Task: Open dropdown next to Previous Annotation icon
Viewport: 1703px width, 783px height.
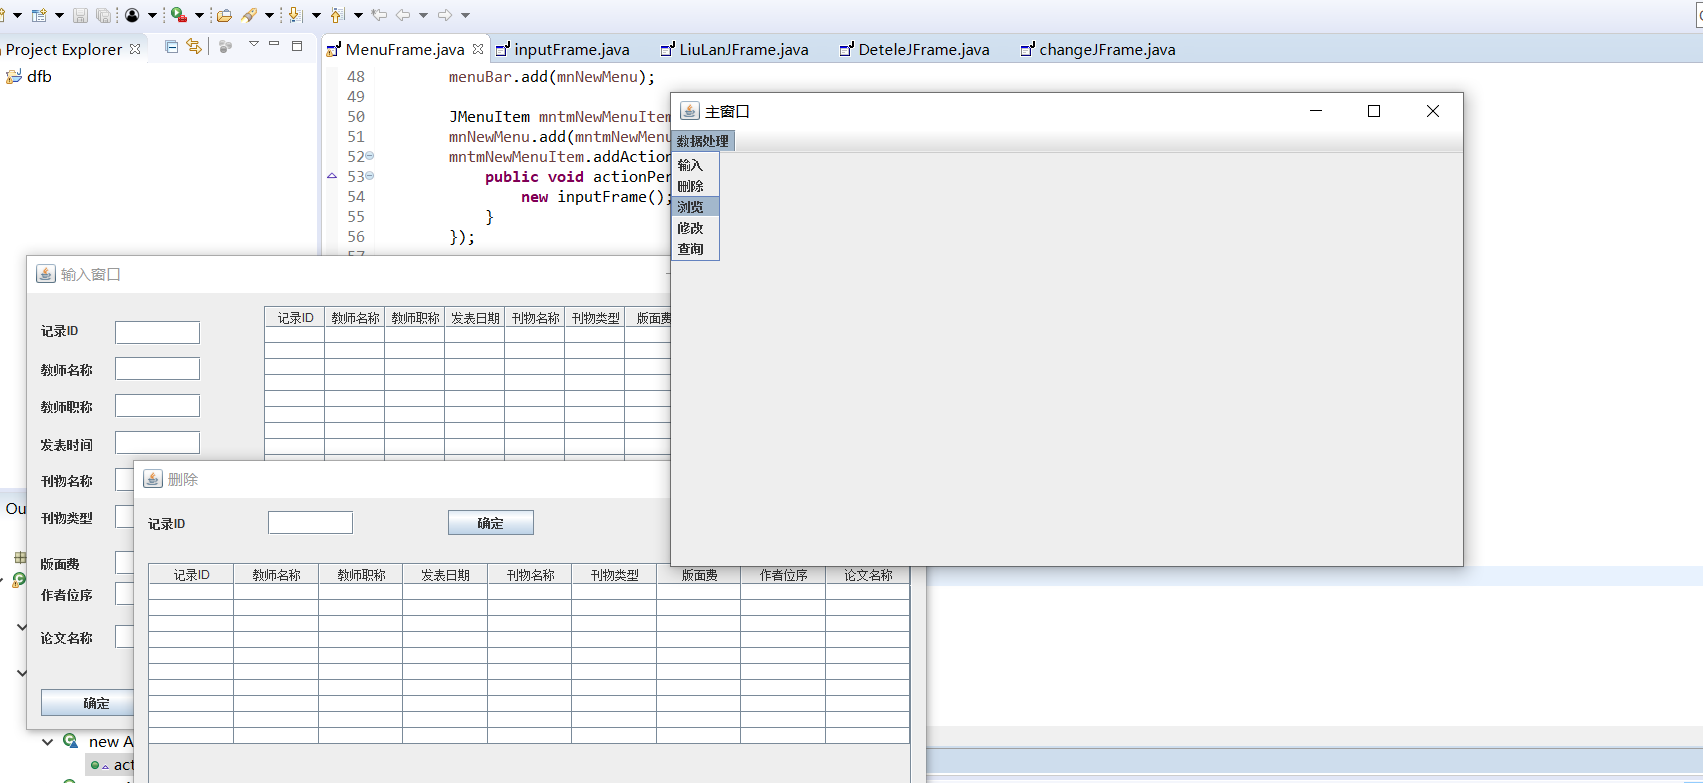Action: (x=358, y=15)
